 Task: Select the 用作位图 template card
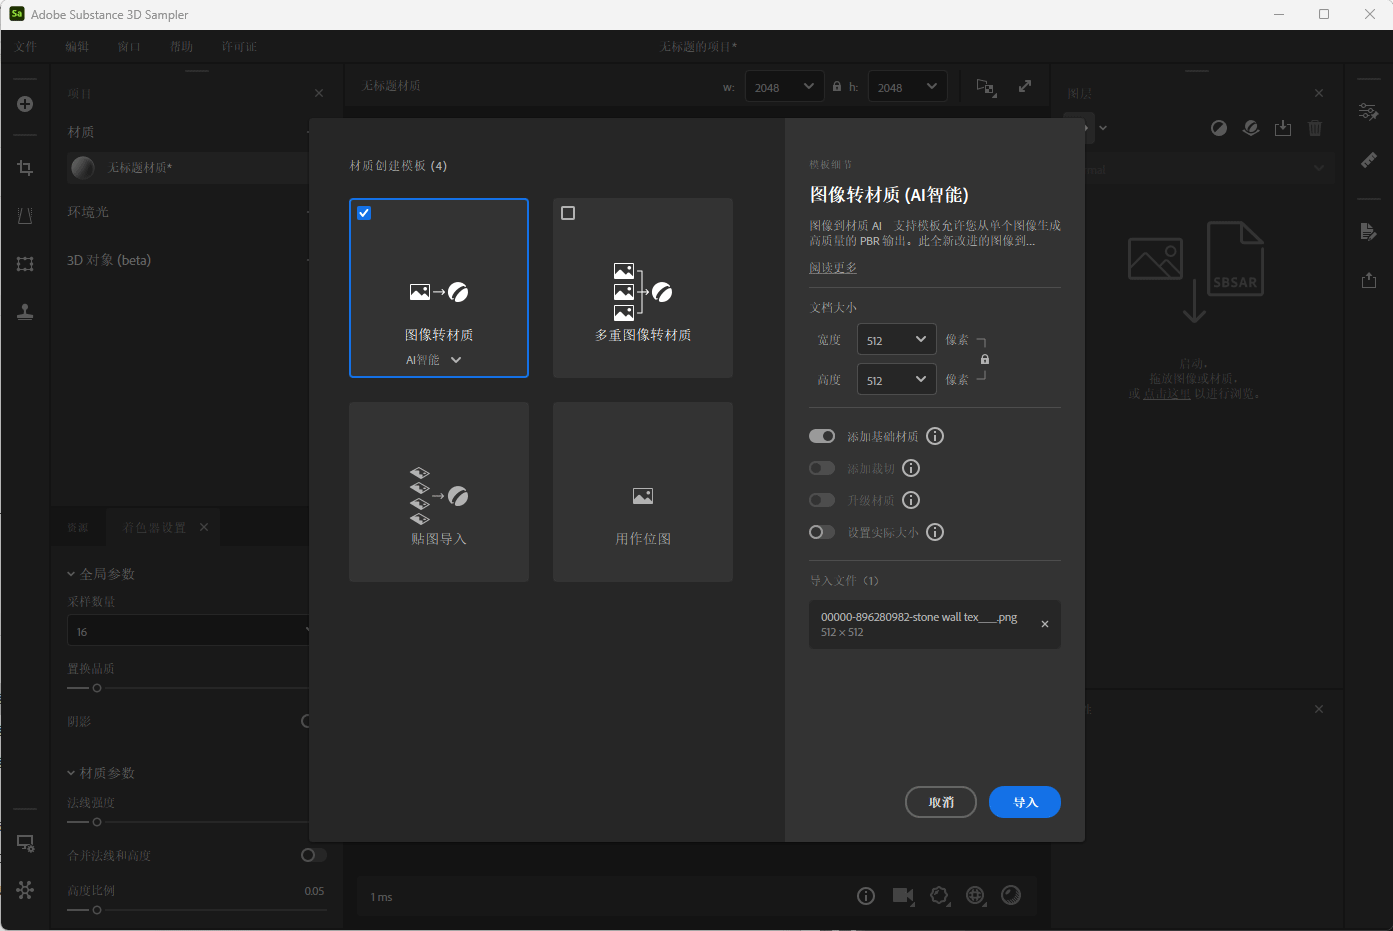pyautogui.click(x=643, y=492)
